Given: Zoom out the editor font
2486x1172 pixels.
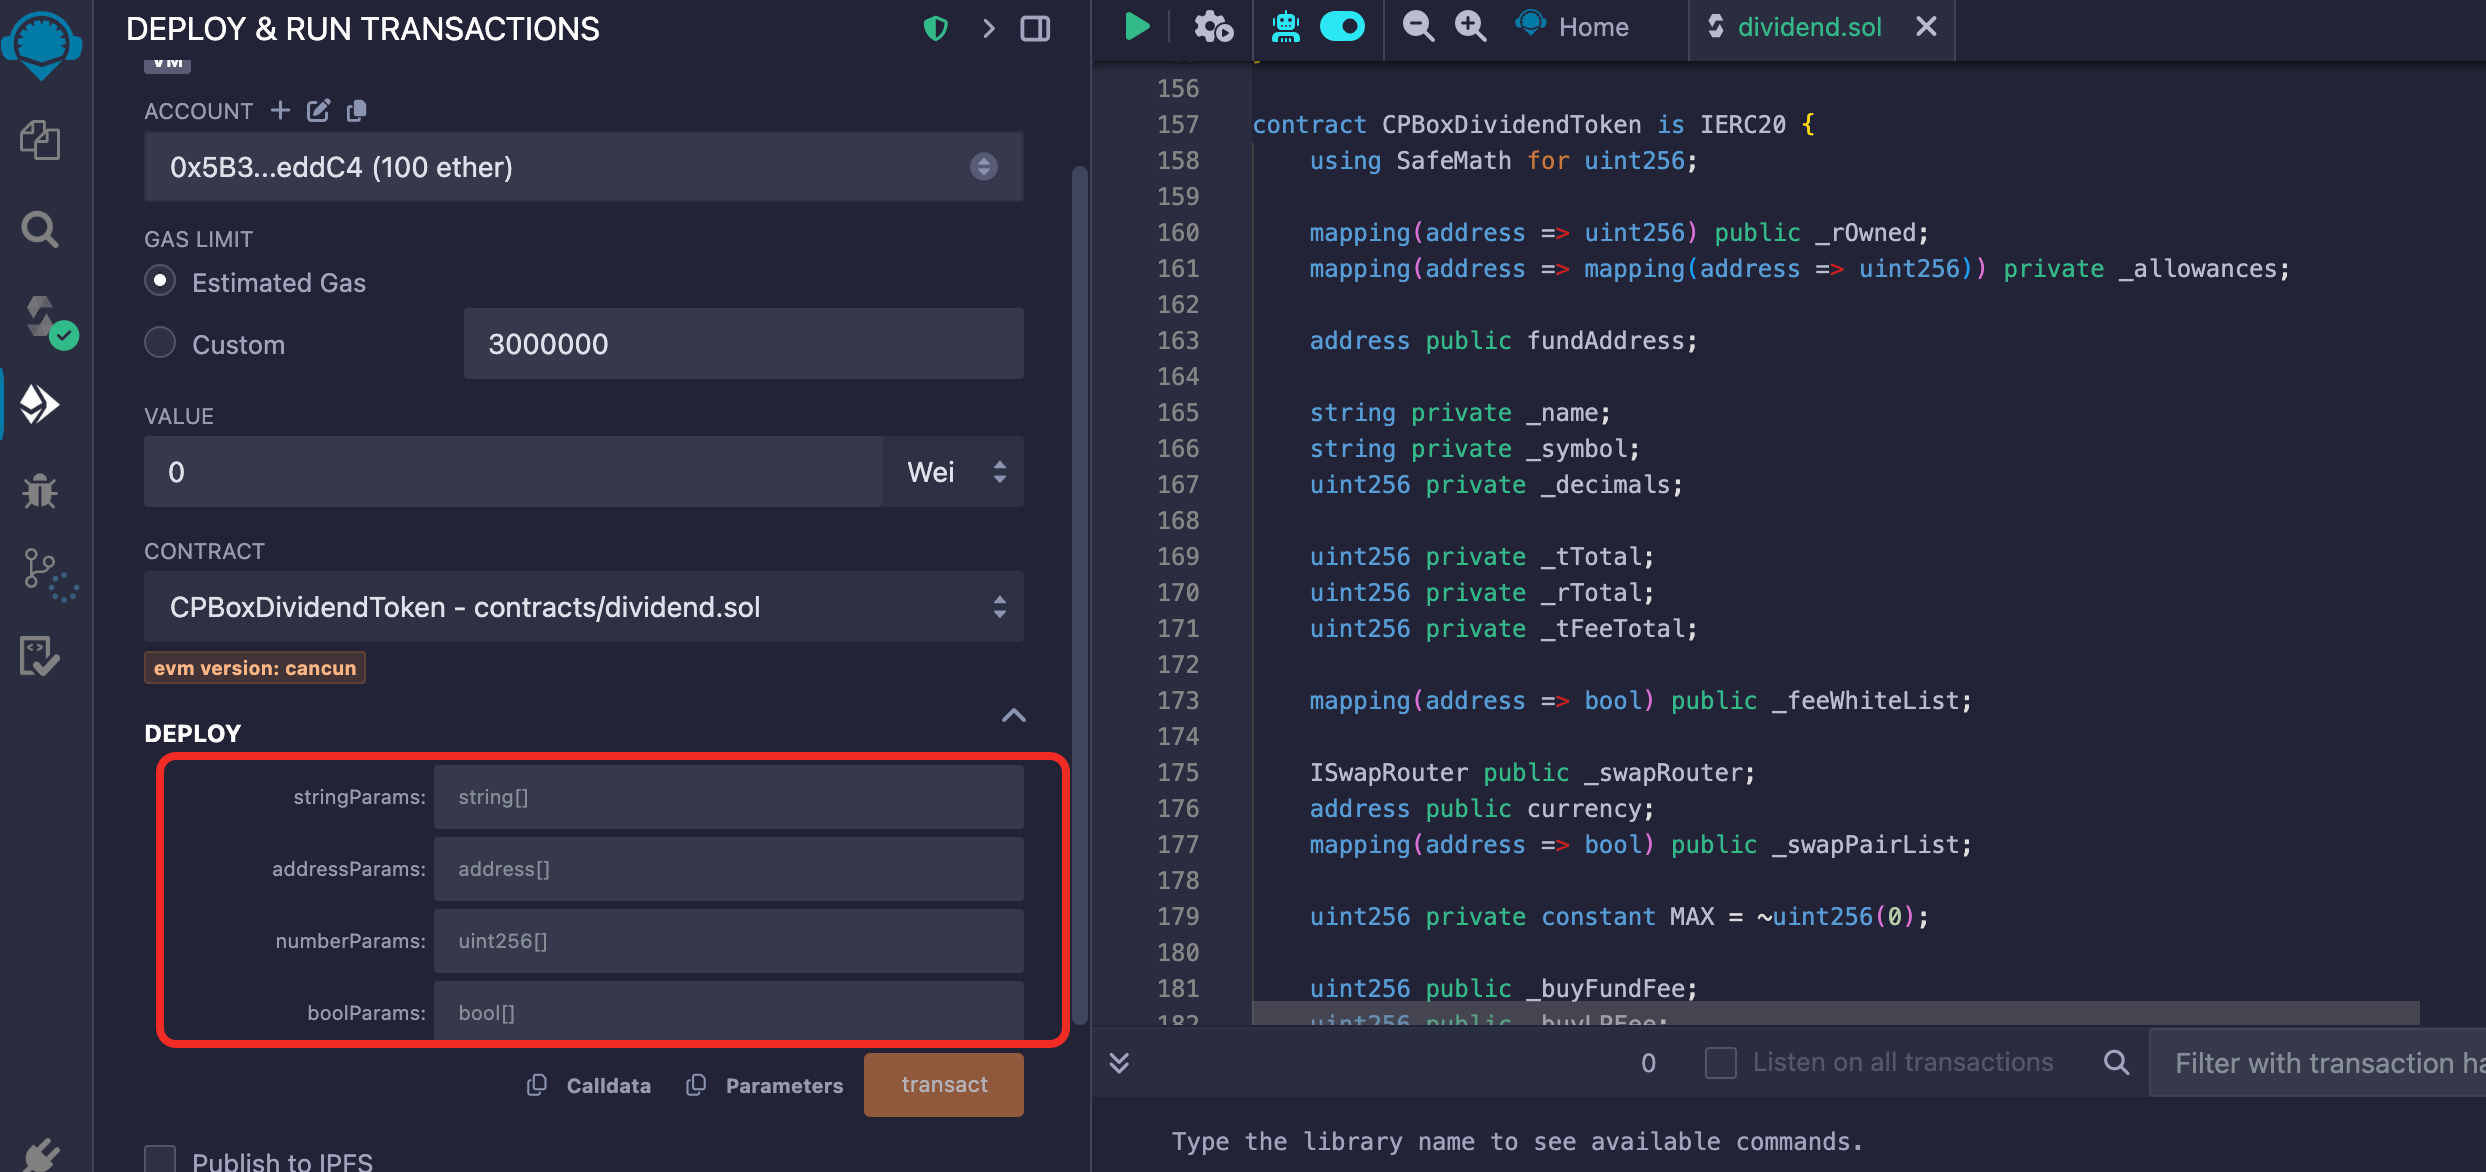Looking at the screenshot, I should [1418, 26].
